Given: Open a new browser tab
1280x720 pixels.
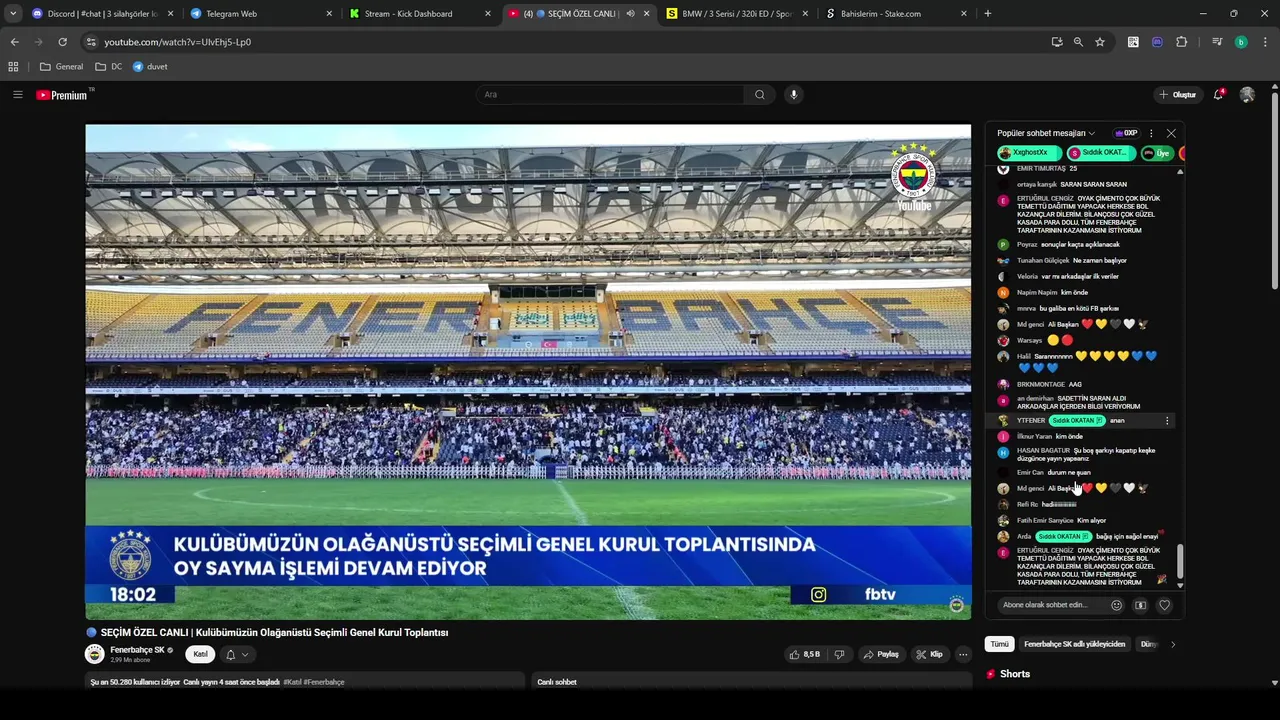Looking at the screenshot, I should [988, 14].
